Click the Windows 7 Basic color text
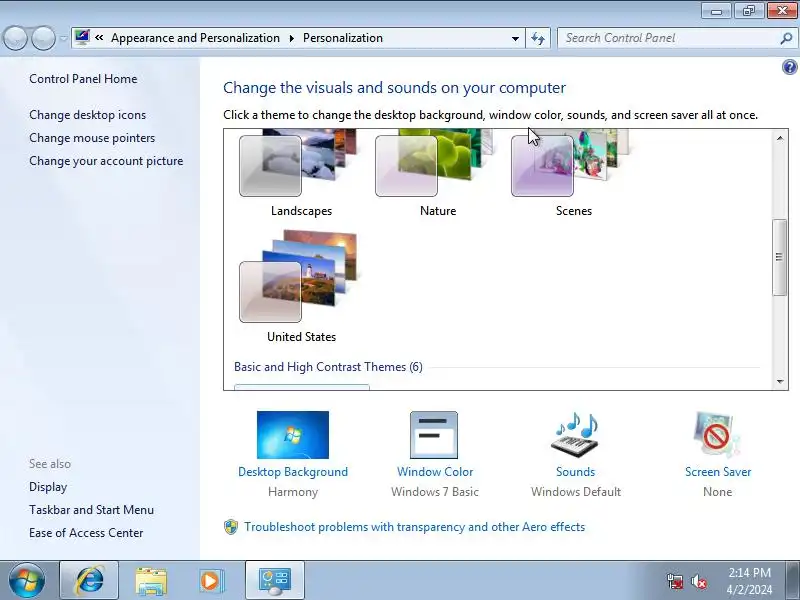 (435, 492)
